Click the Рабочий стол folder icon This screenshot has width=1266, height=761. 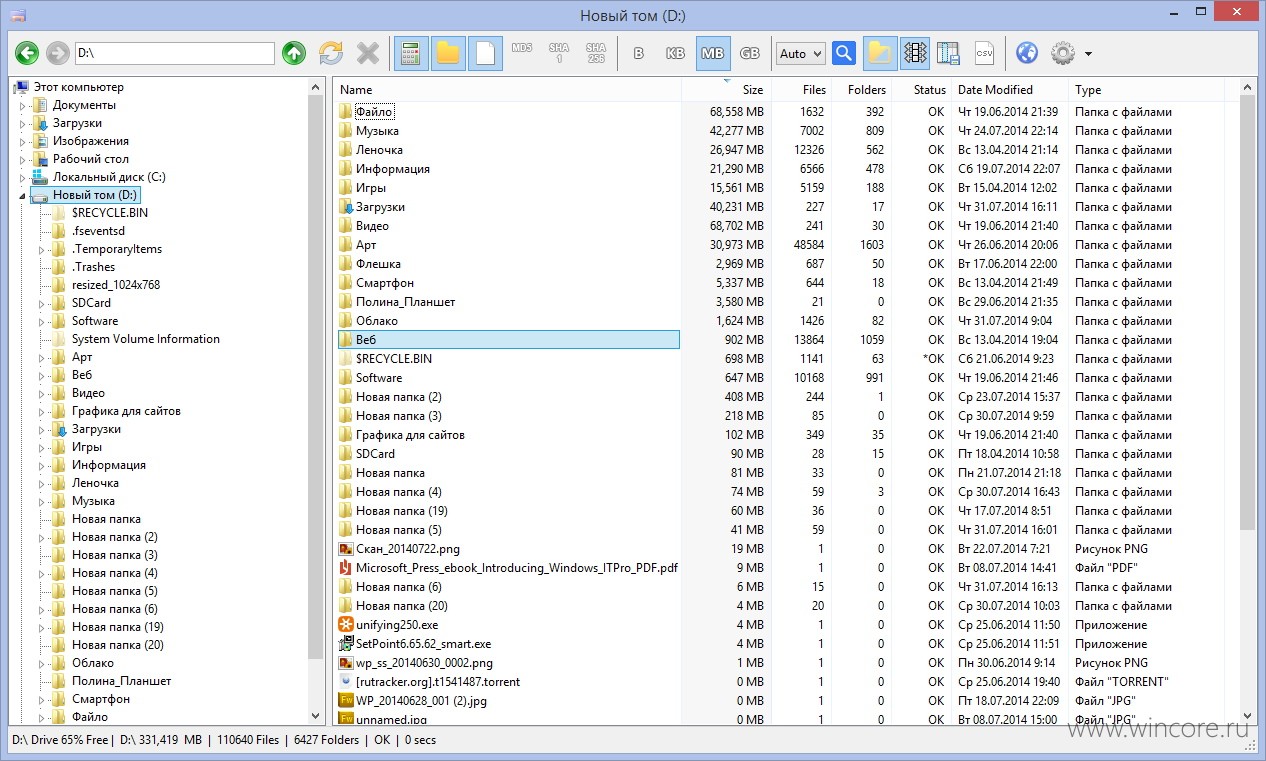(41, 159)
